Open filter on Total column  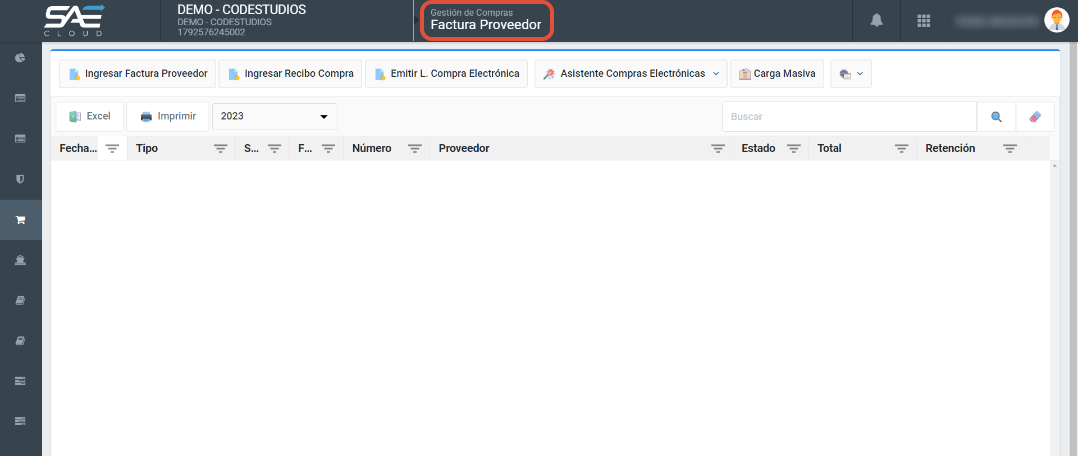pyautogui.click(x=901, y=149)
